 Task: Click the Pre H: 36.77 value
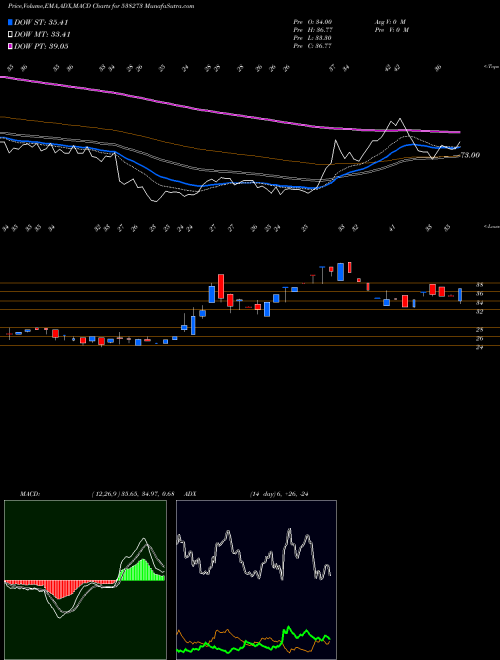(x=313, y=30)
